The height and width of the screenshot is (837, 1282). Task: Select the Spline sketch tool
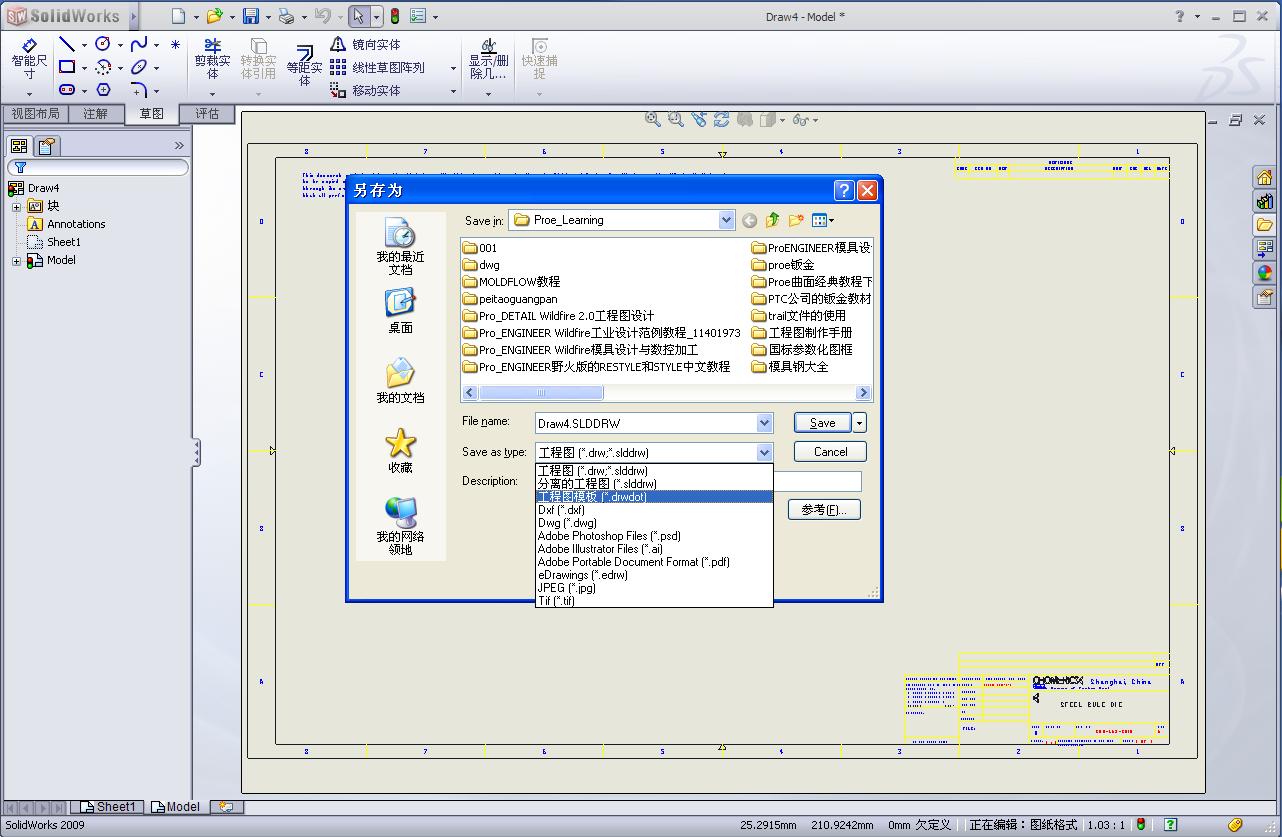(x=139, y=44)
